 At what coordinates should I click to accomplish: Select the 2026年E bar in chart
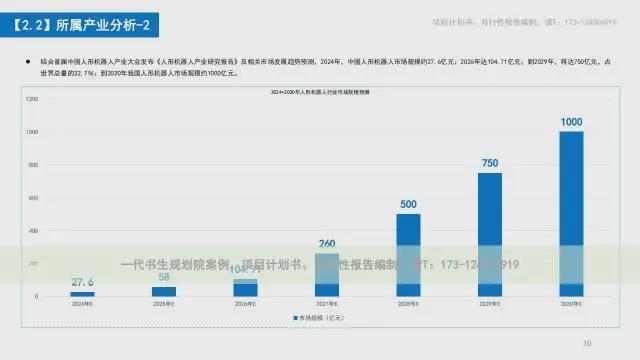click(x=245, y=288)
